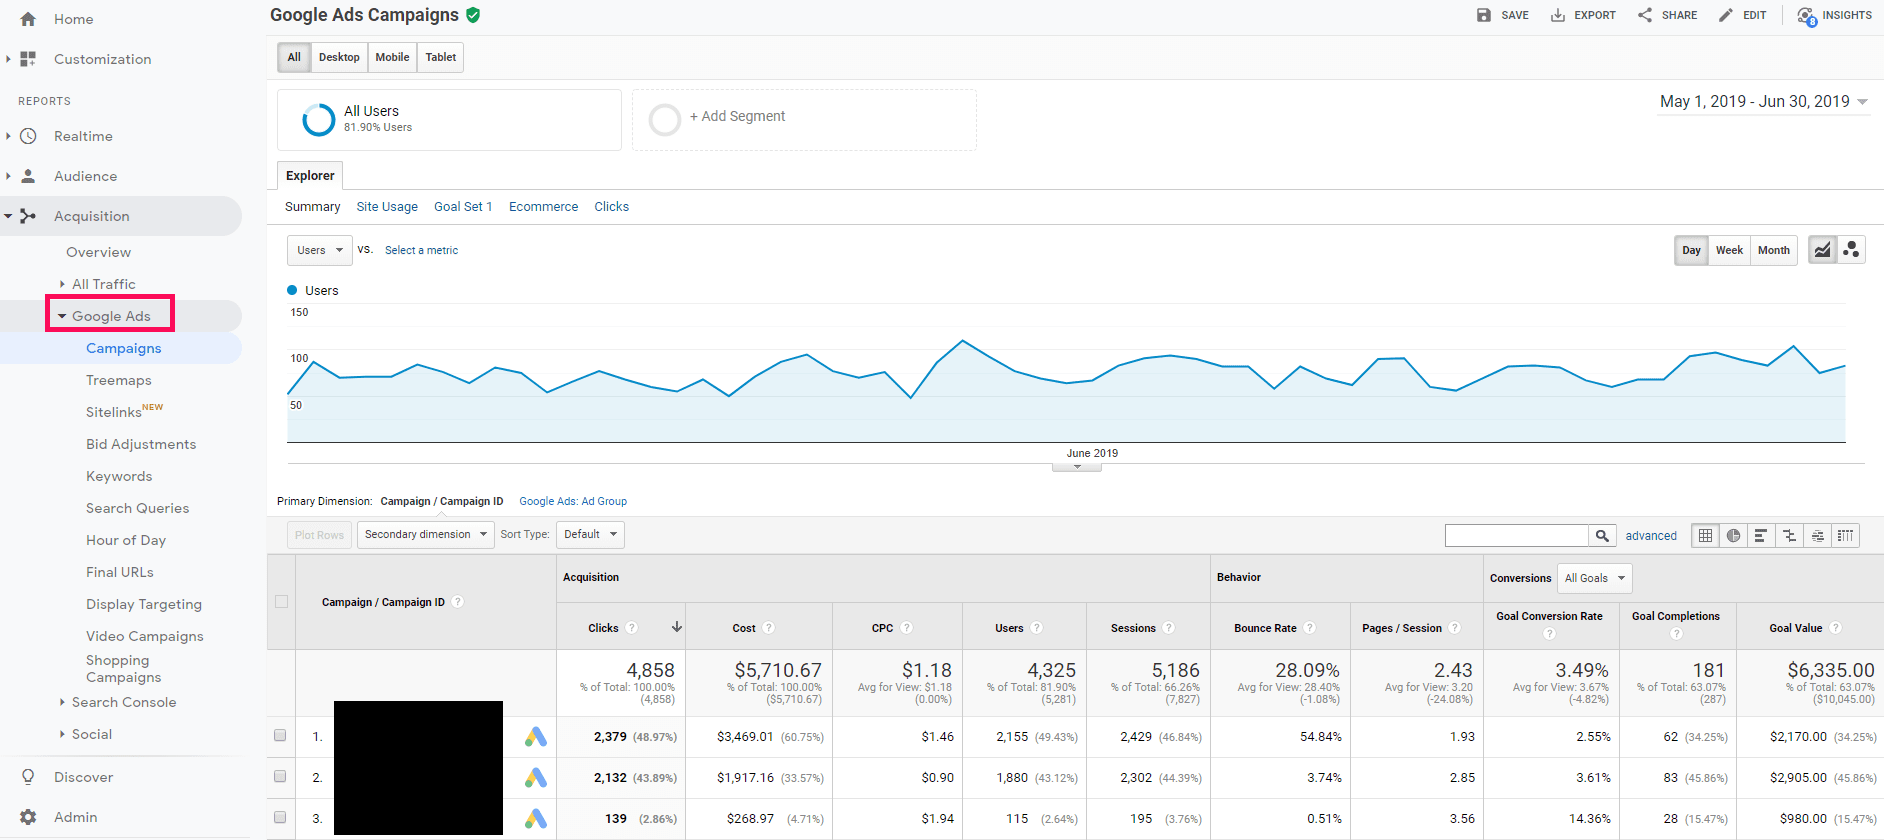Tick the checkbox for campaign row 1
The image size is (1884, 840).
tap(280, 736)
